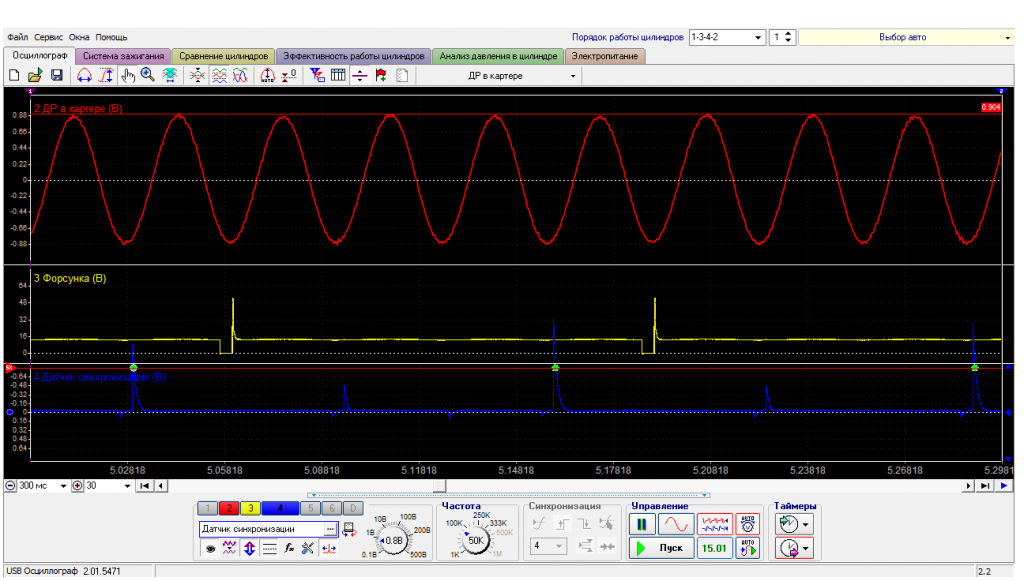This screenshot has width=1024, height=581.
Task: Save the oscillogram with the floppy disk icon
Action: coord(57,76)
